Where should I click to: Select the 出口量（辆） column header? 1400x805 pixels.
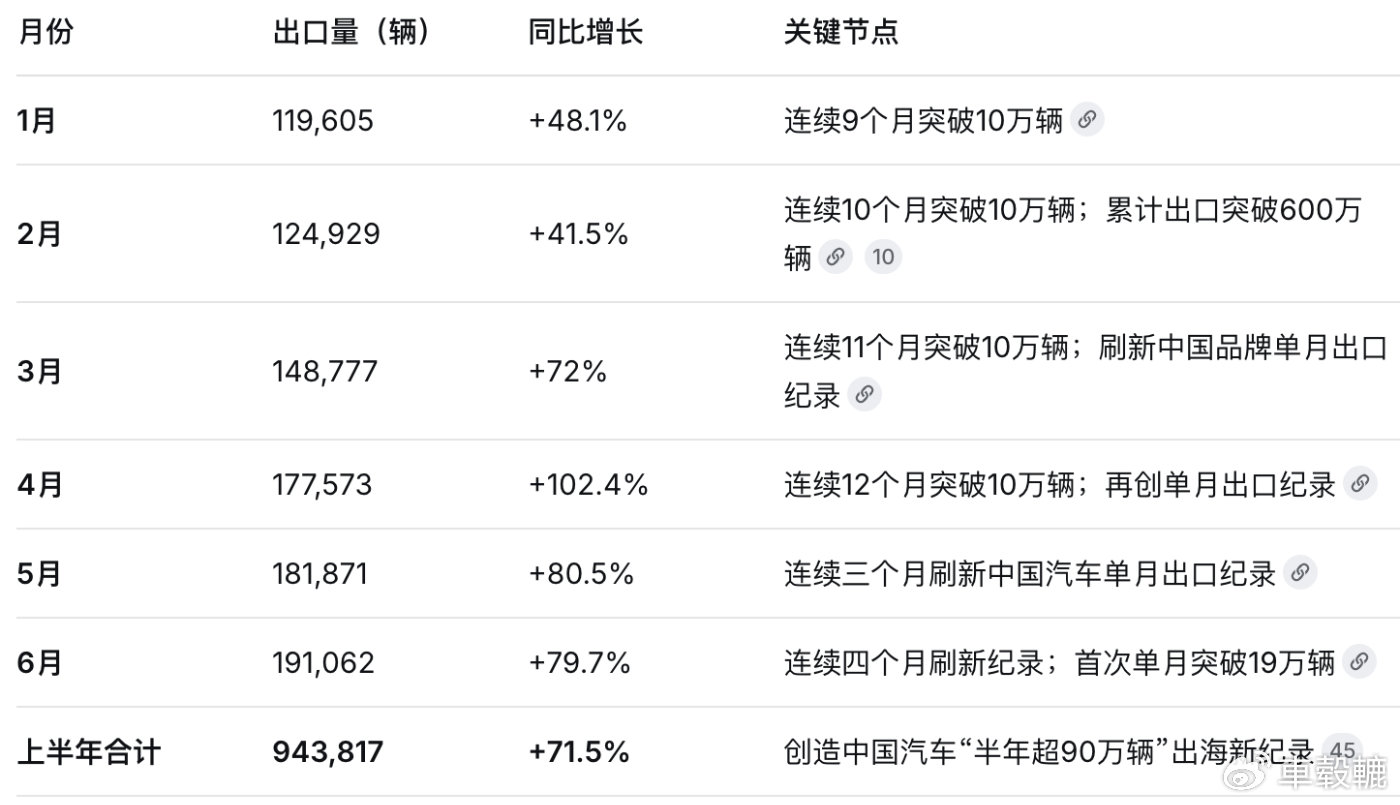click(351, 31)
